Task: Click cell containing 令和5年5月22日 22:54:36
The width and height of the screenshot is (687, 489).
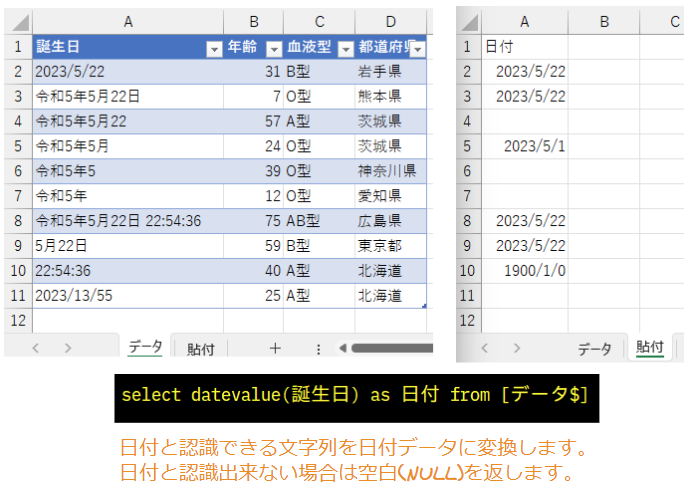Action: [x=128, y=221]
